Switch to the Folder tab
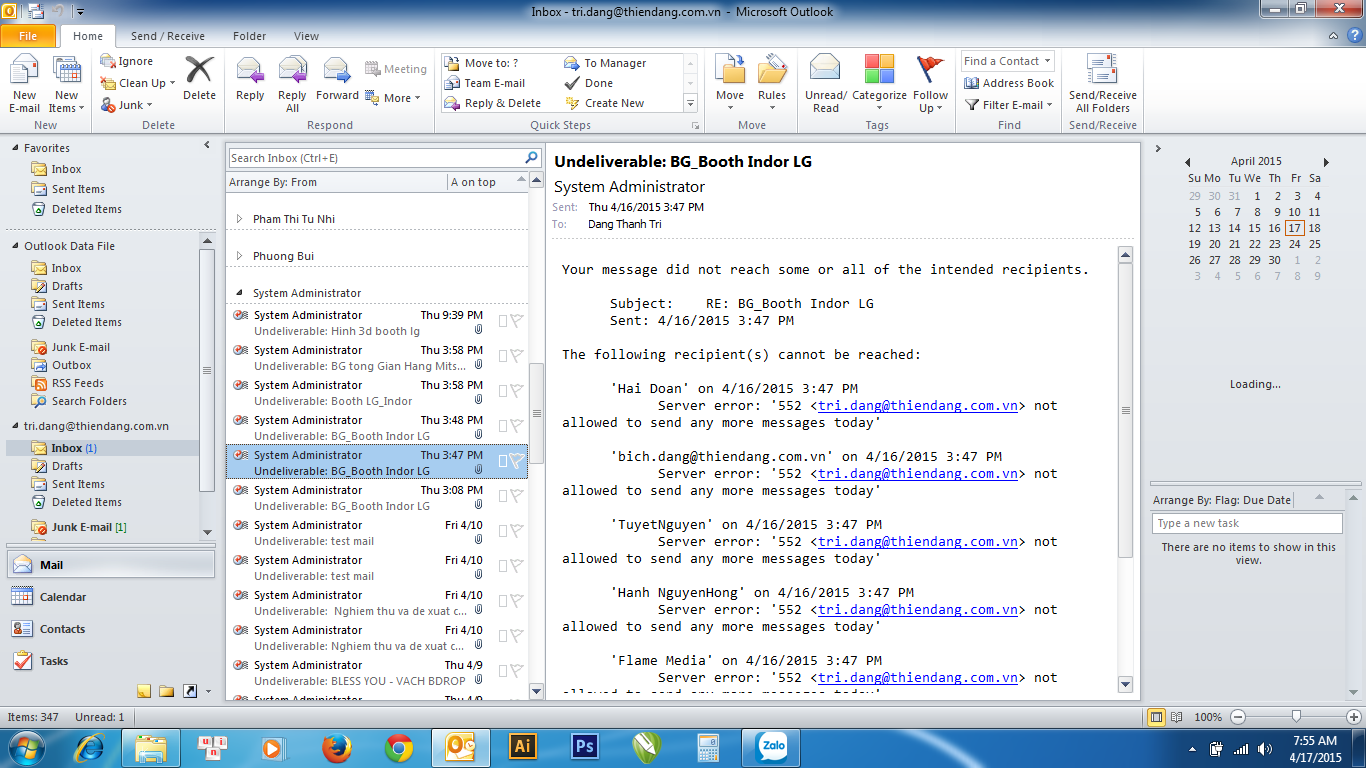The width and height of the screenshot is (1366, 768). (250, 36)
